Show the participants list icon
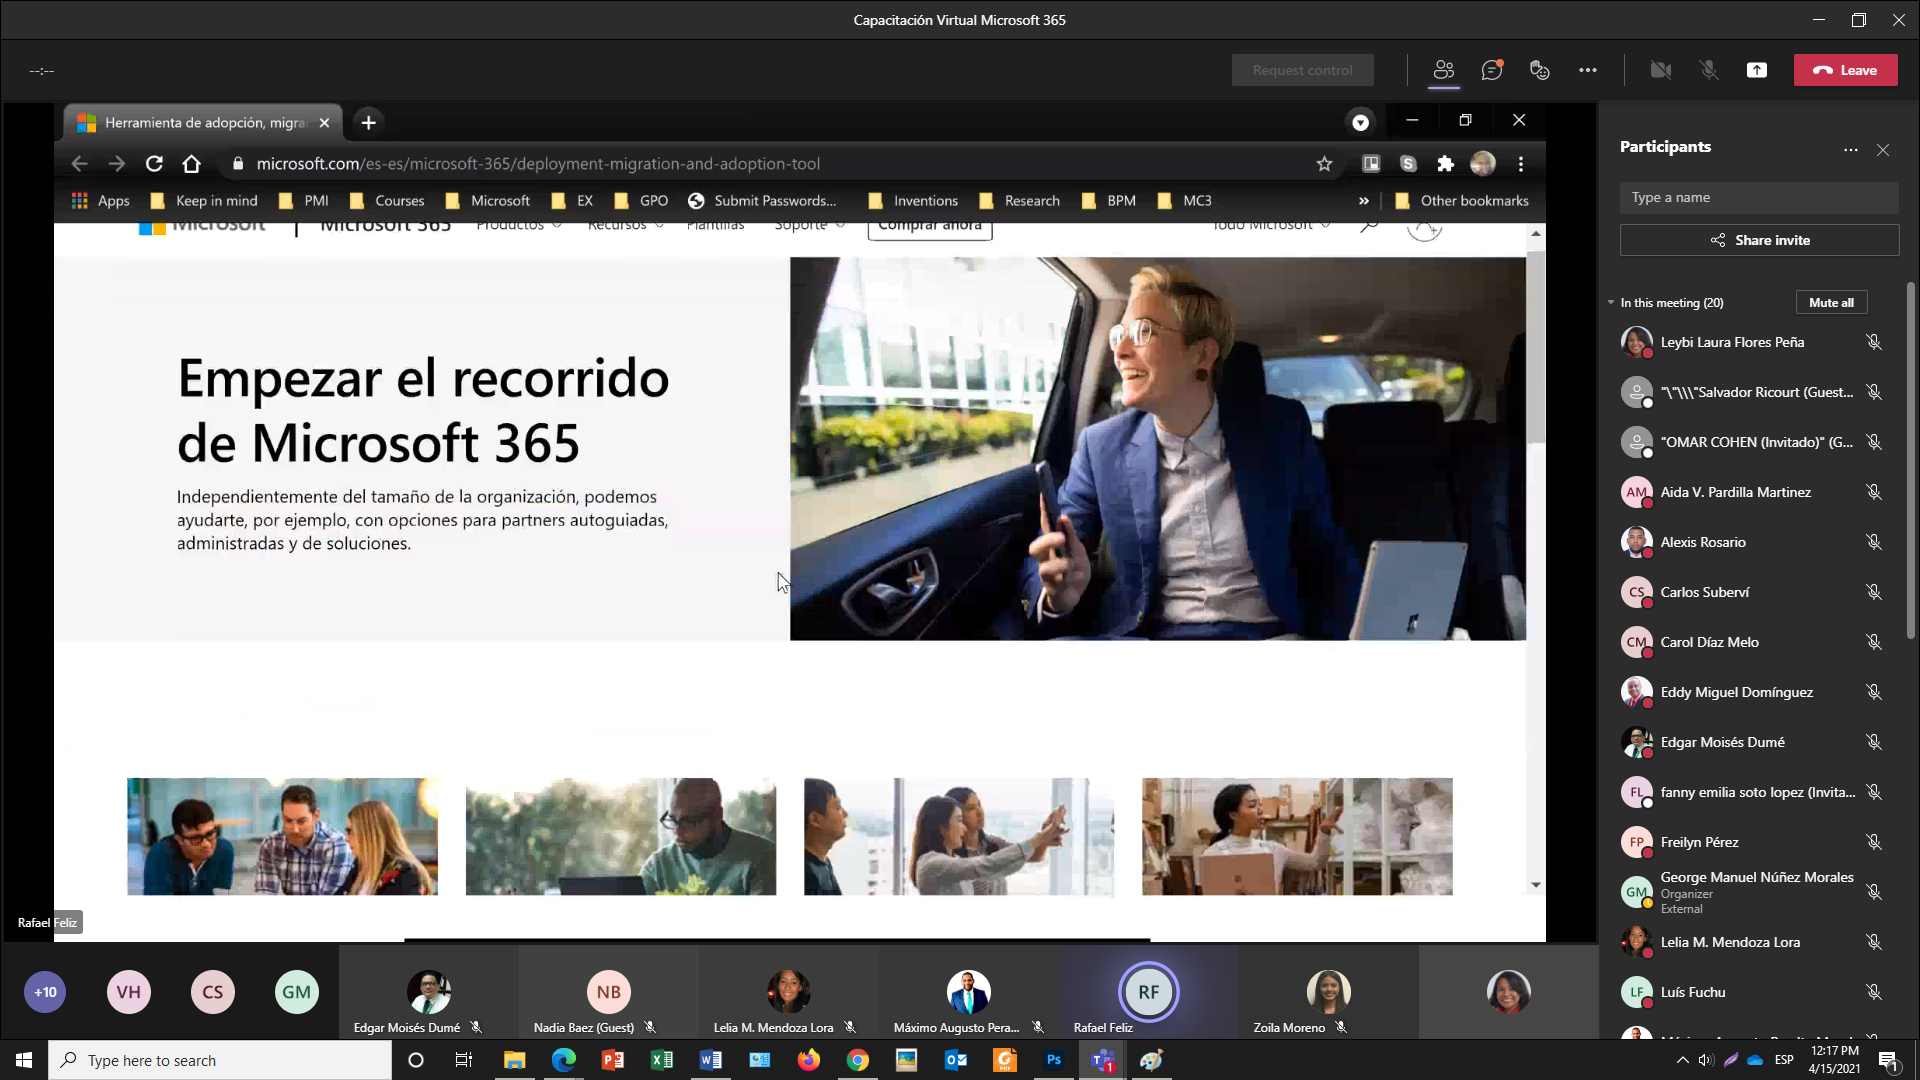 coord(1443,70)
